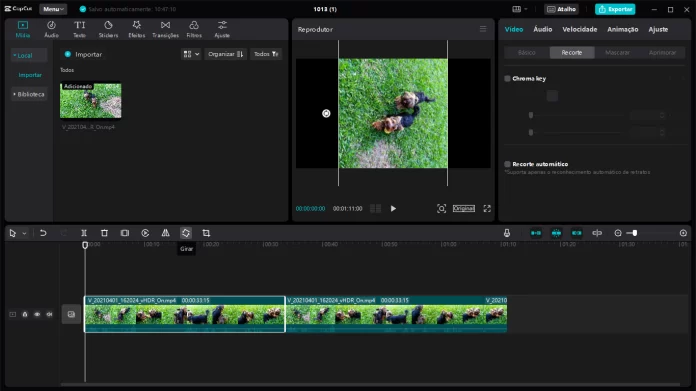Zoom in the timeline
Image resolution: width=696 pixels, height=391 pixels.
(x=683, y=233)
